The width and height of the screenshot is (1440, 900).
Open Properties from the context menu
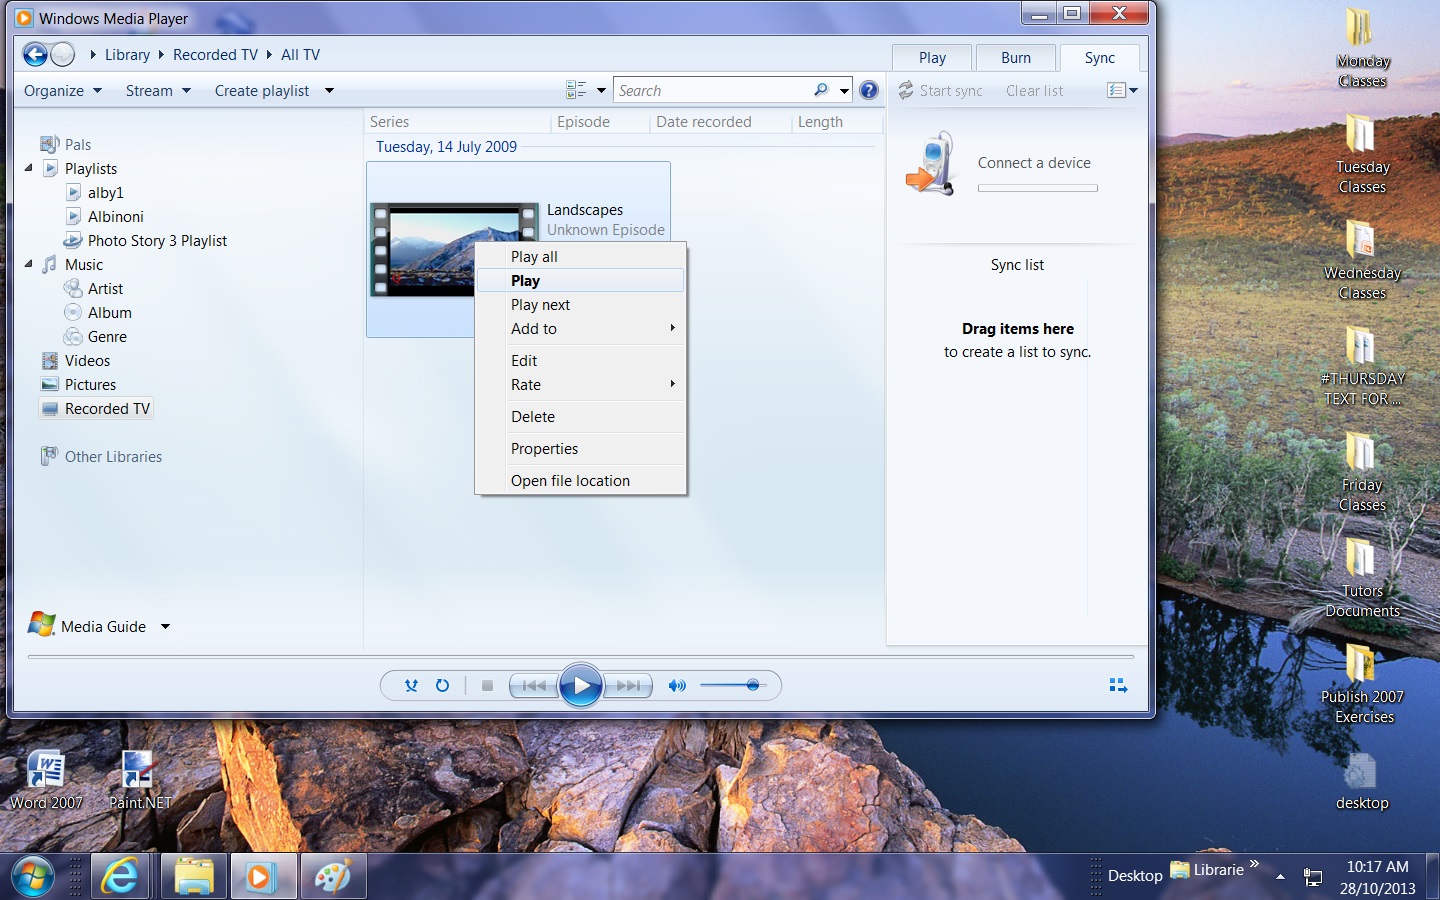click(581, 448)
